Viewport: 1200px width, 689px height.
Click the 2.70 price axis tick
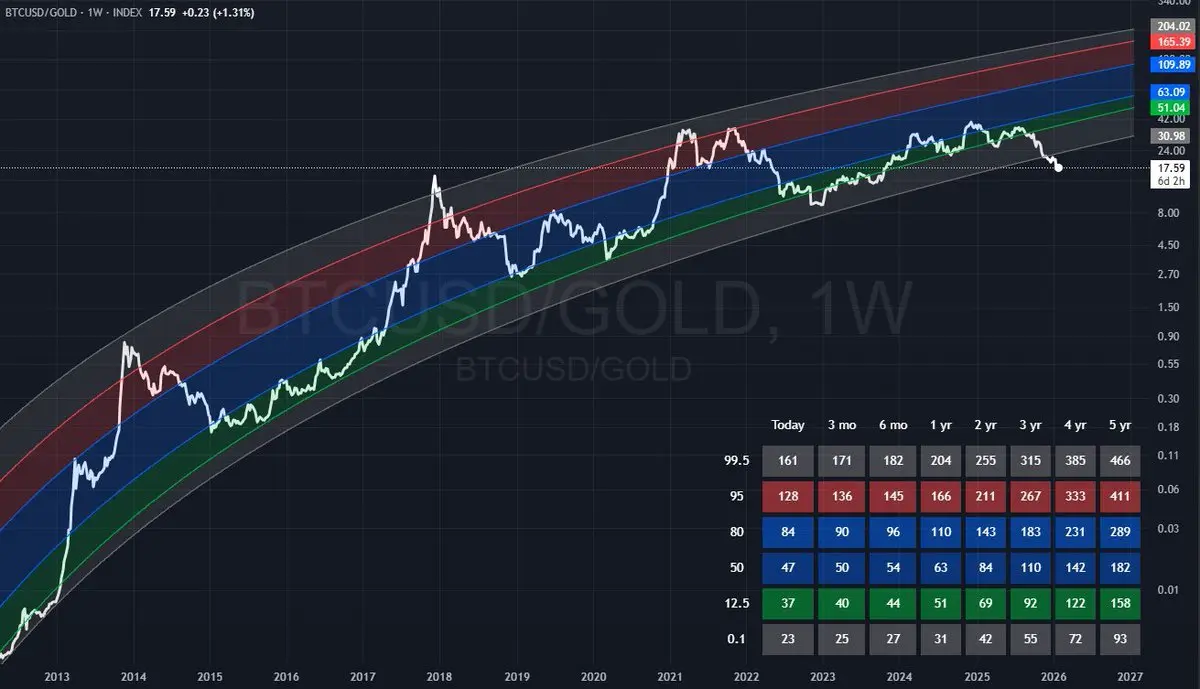click(x=1169, y=274)
